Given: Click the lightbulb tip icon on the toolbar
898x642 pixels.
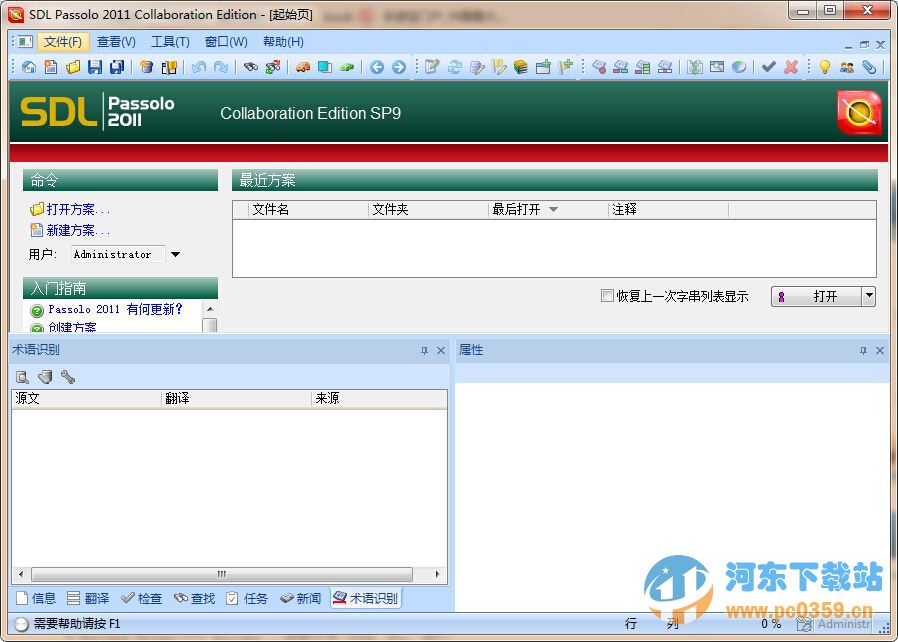Looking at the screenshot, I should point(825,68).
